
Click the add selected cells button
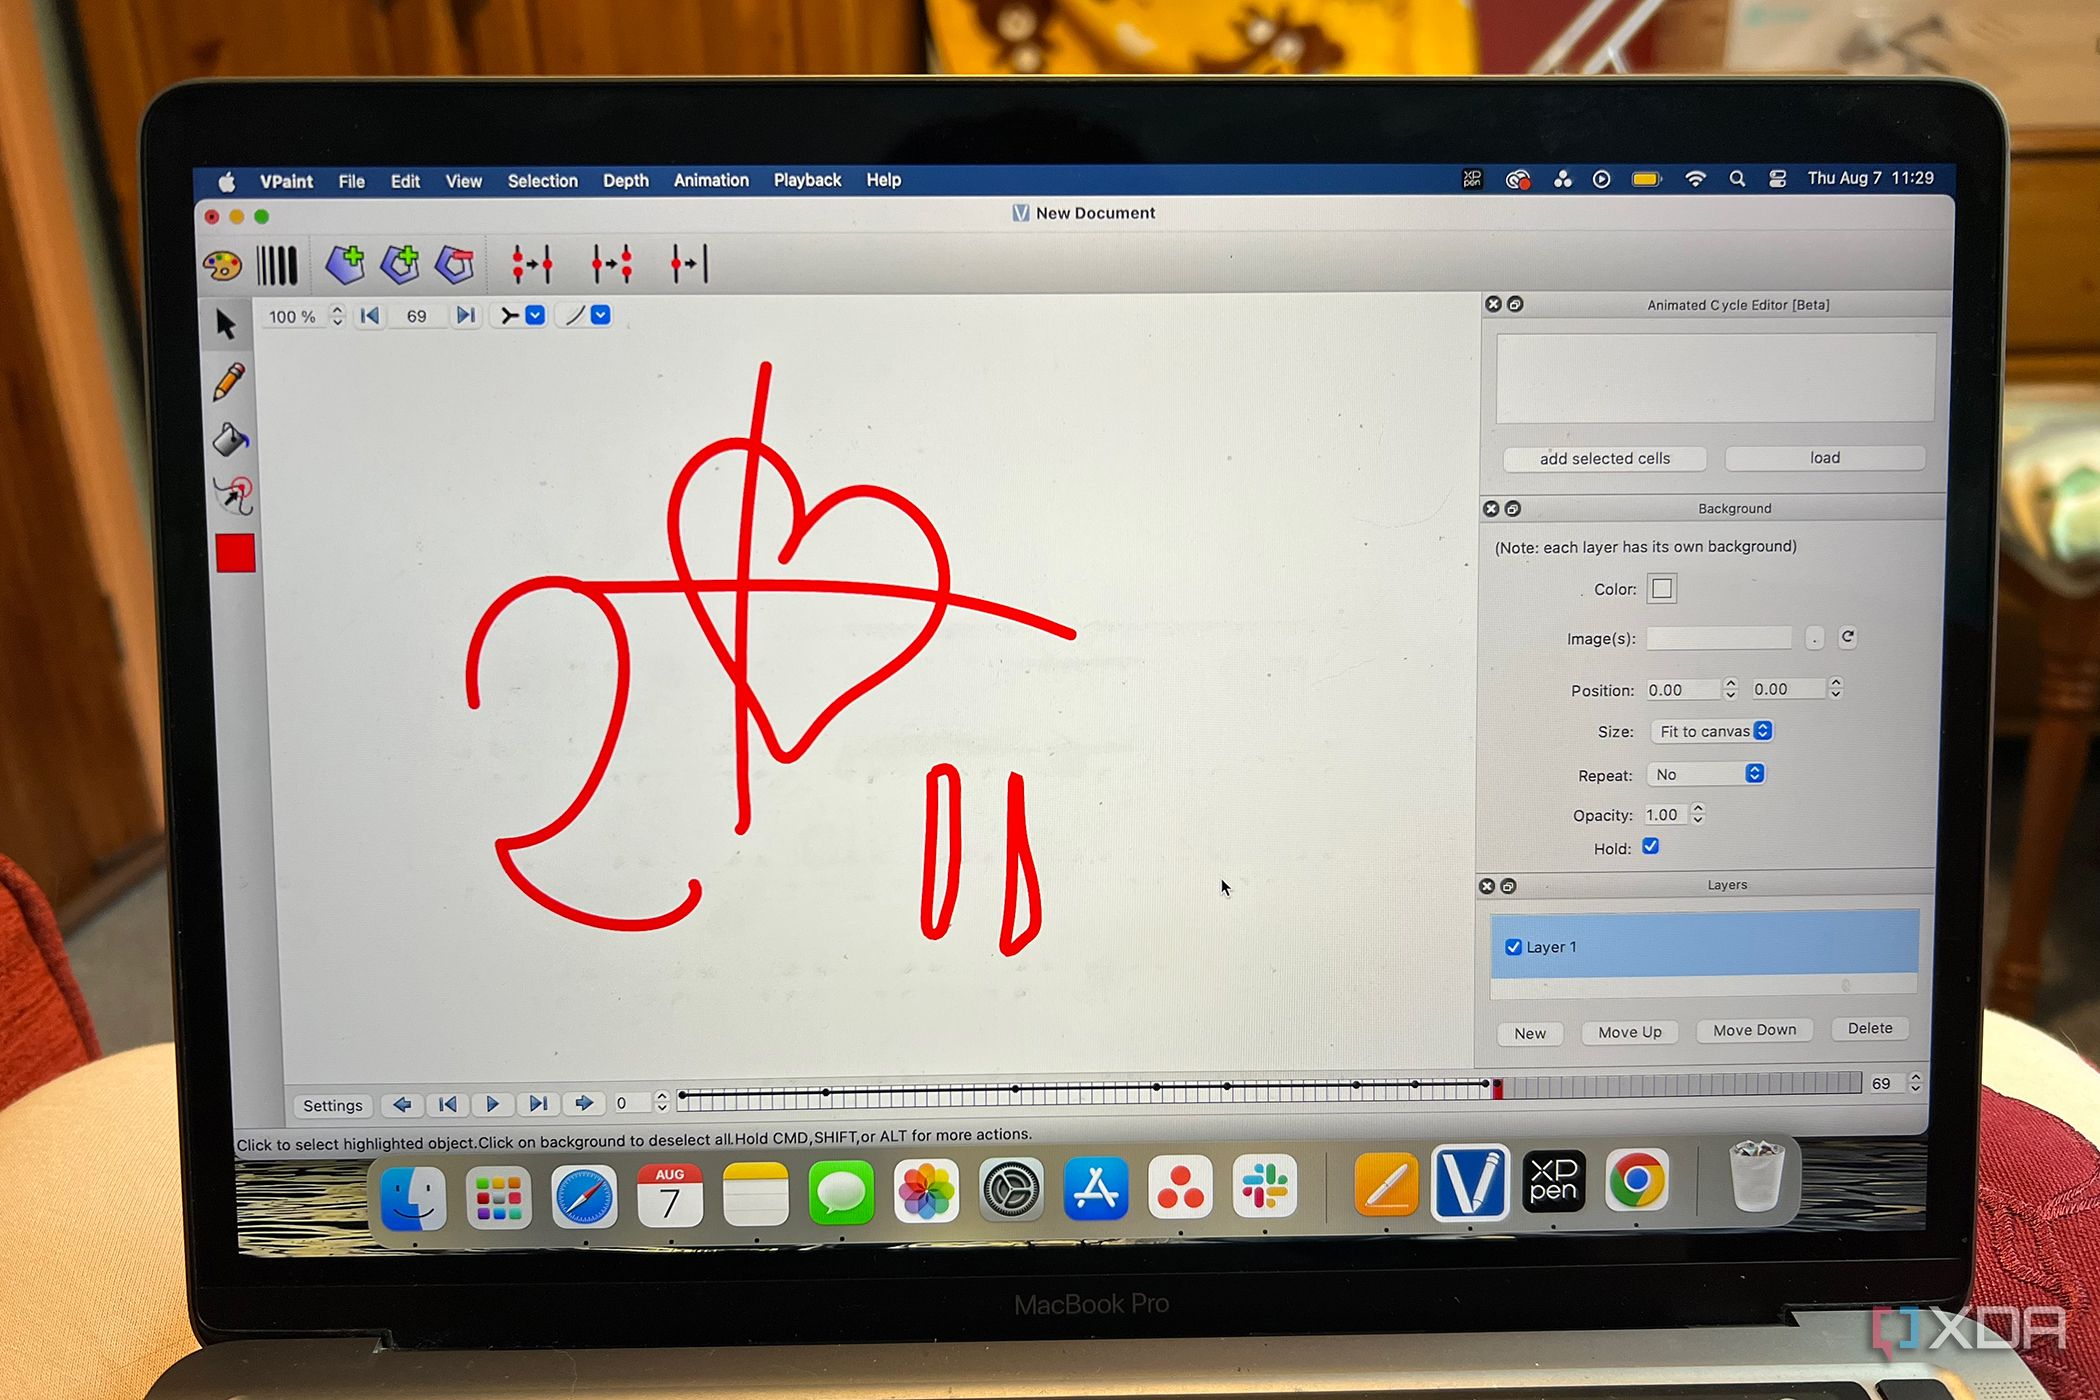[x=1604, y=459]
